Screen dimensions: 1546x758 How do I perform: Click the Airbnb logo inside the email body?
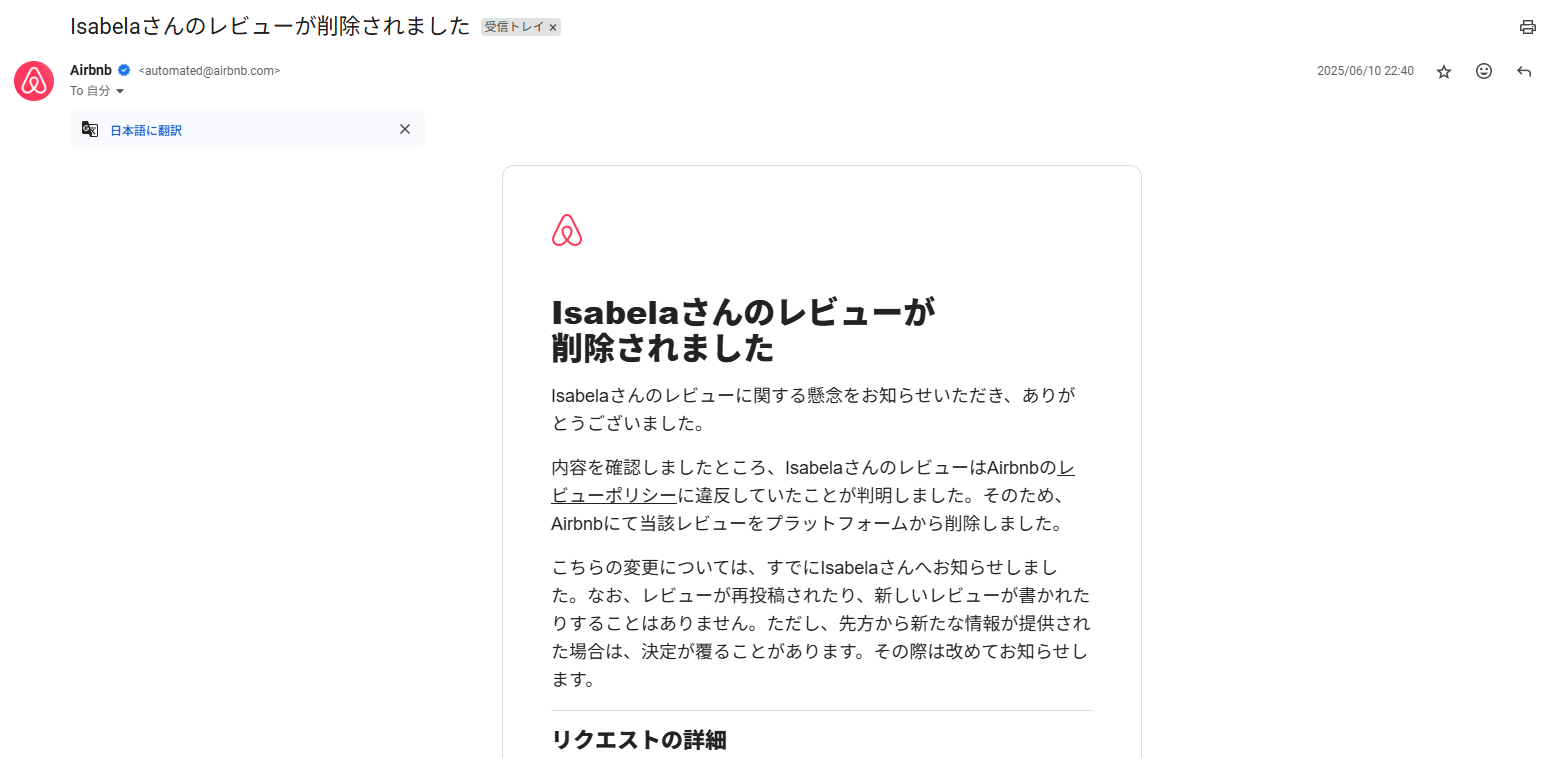[567, 230]
